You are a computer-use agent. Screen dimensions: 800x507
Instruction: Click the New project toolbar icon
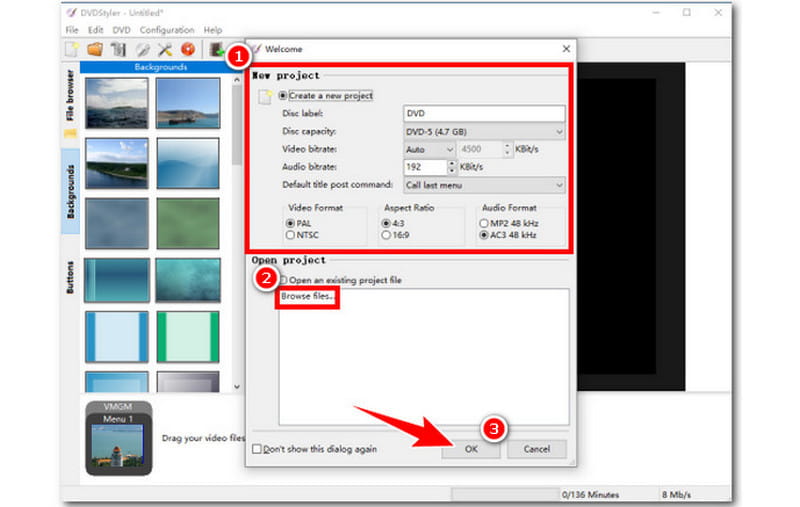tap(72, 49)
